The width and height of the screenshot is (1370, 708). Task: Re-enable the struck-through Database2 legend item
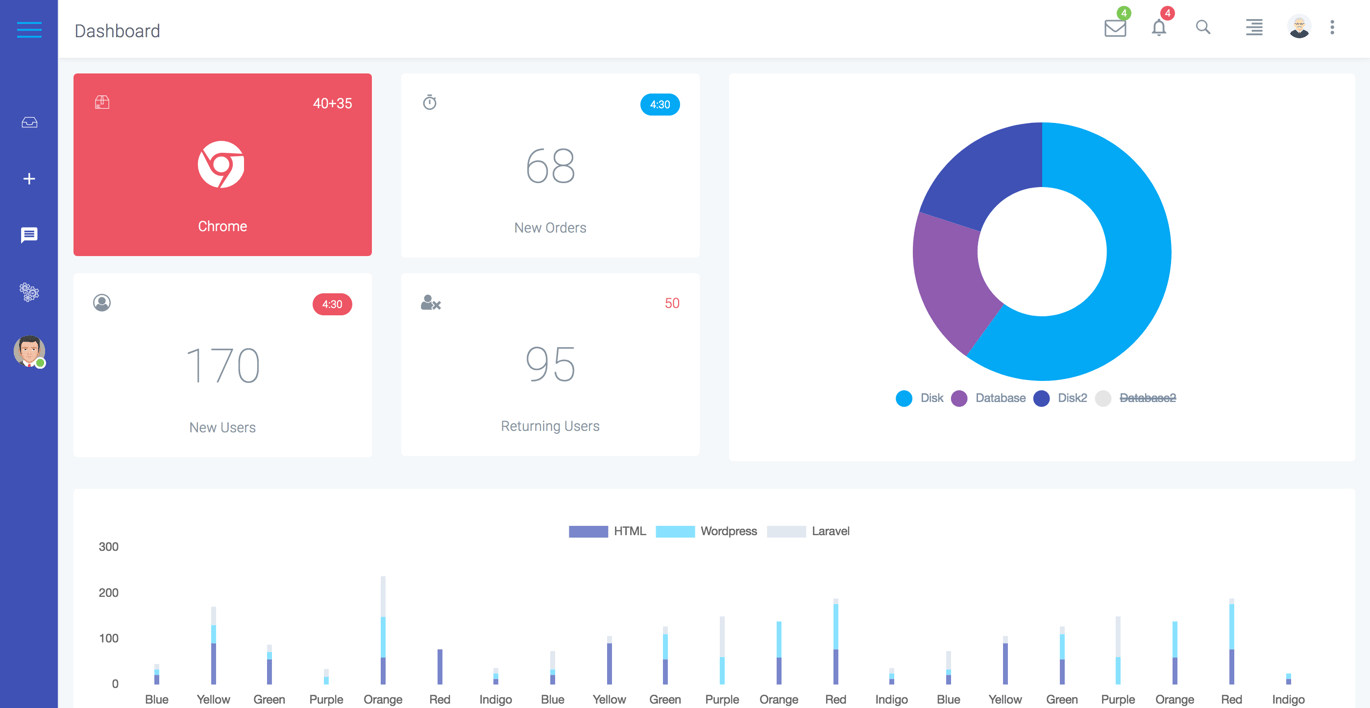point(1136,398)
